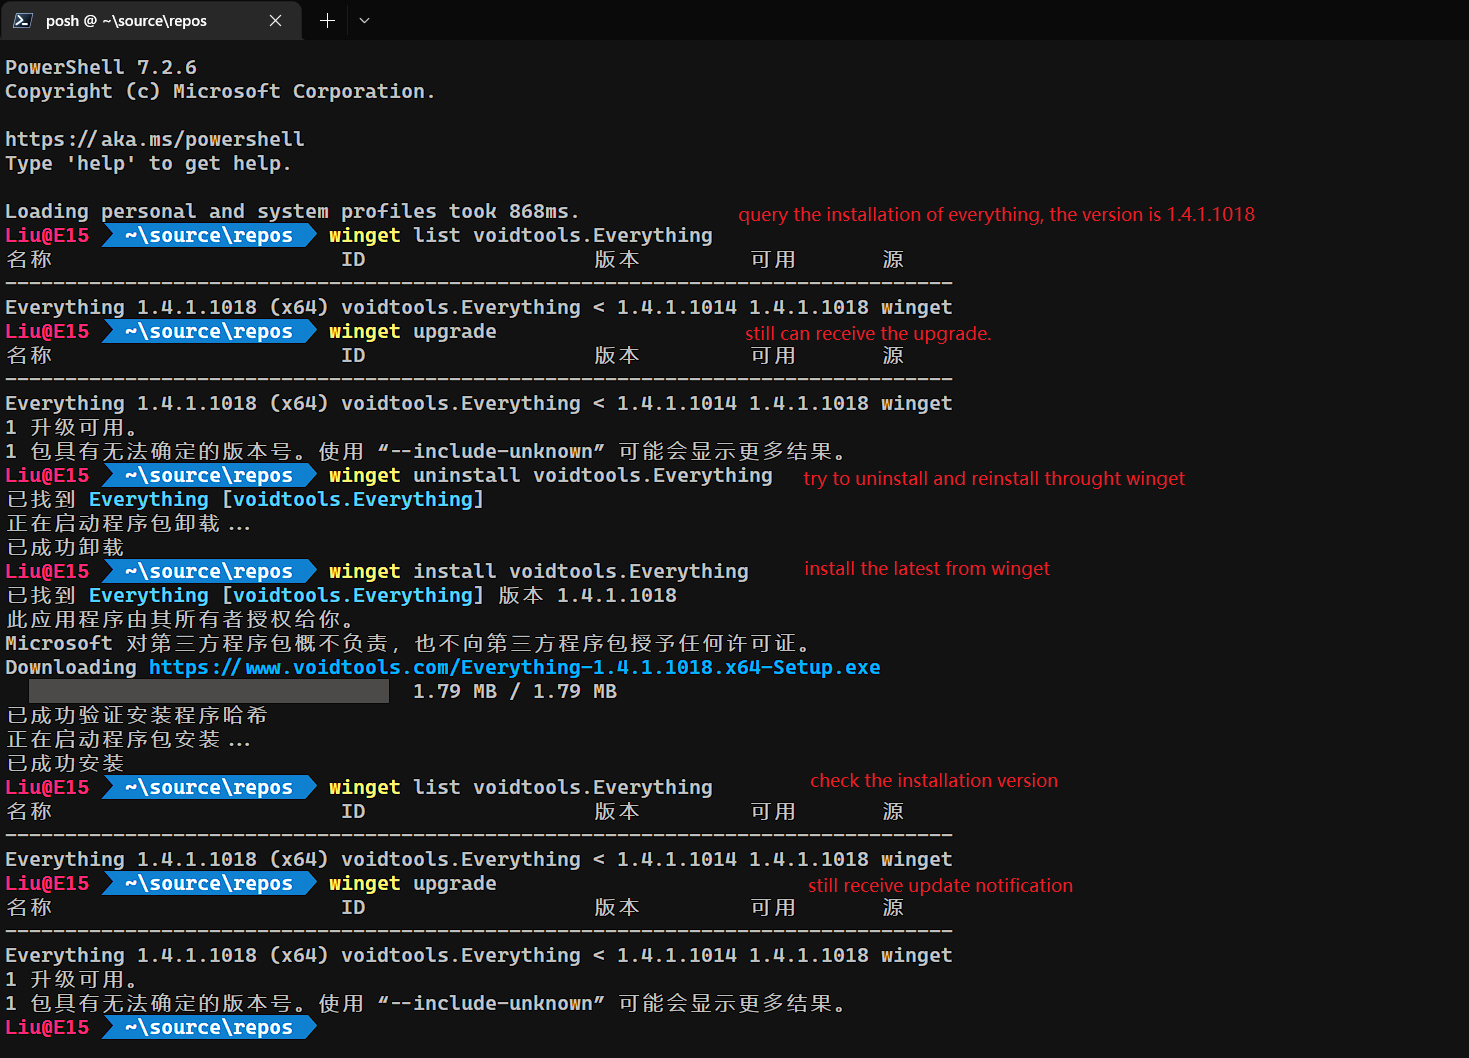
Task: Click the 'PowerShell 7.2.6' text line
Action: pyautogui.click(x=101, y=67)
